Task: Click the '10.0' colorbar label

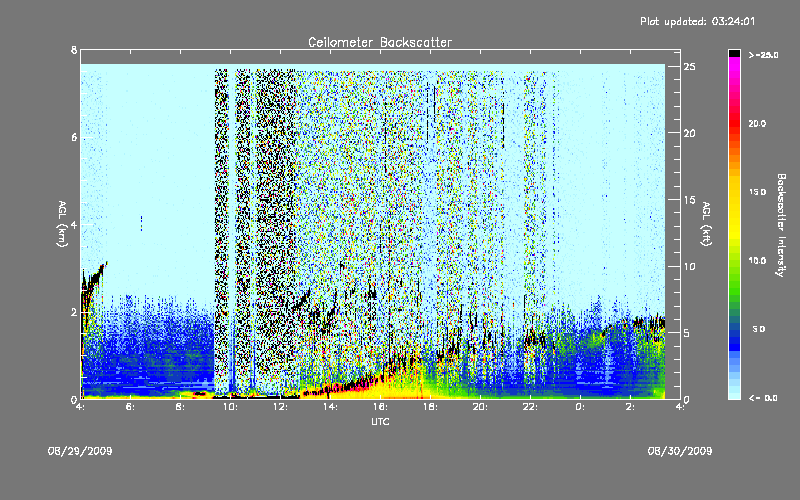Action: (x=757, y=260)
